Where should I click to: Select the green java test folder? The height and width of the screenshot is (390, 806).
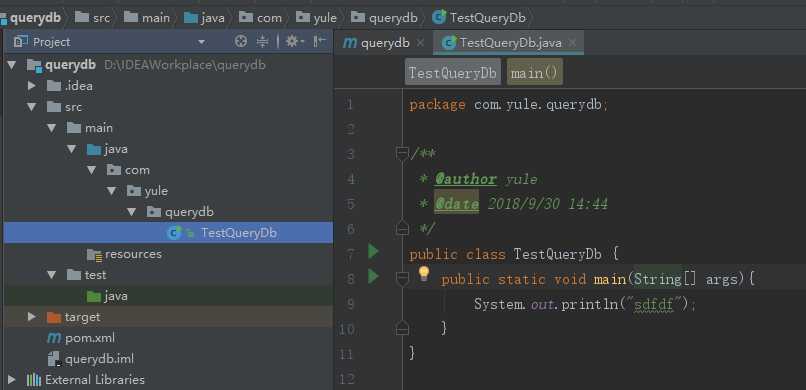pos(168,296)
